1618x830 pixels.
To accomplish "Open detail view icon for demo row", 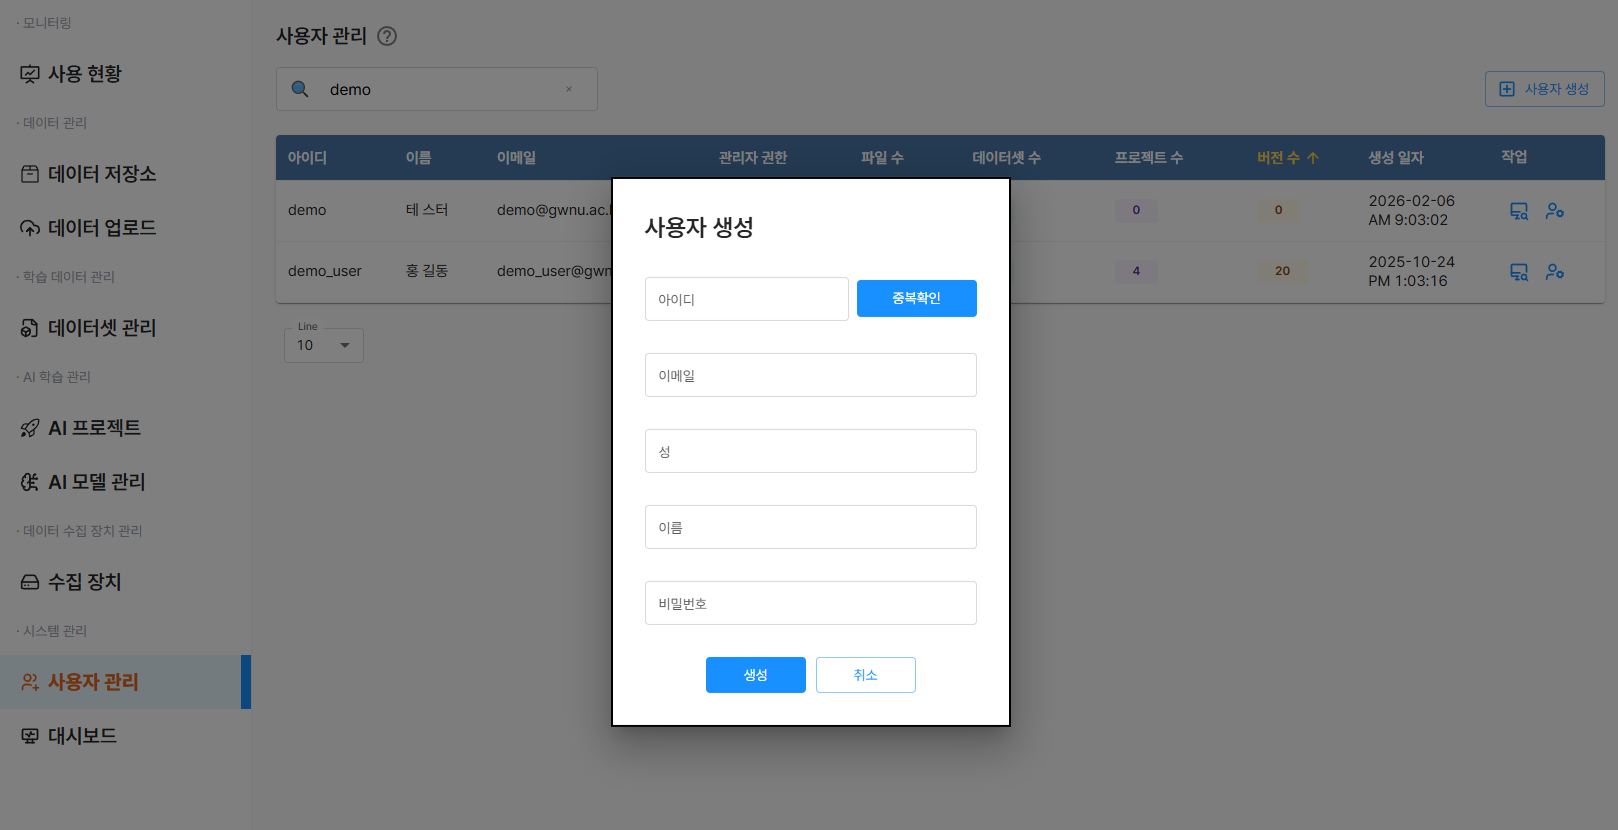I will [1519, 211].
